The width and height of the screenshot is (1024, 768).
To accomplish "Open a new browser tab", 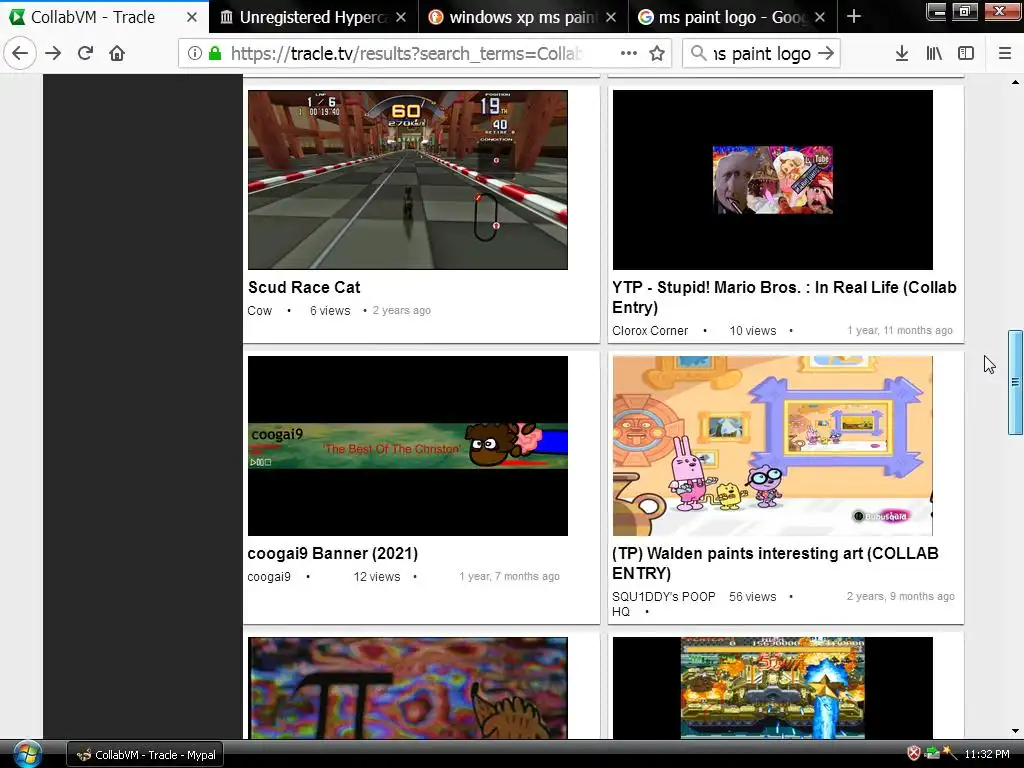I will [x=854, y=17].
